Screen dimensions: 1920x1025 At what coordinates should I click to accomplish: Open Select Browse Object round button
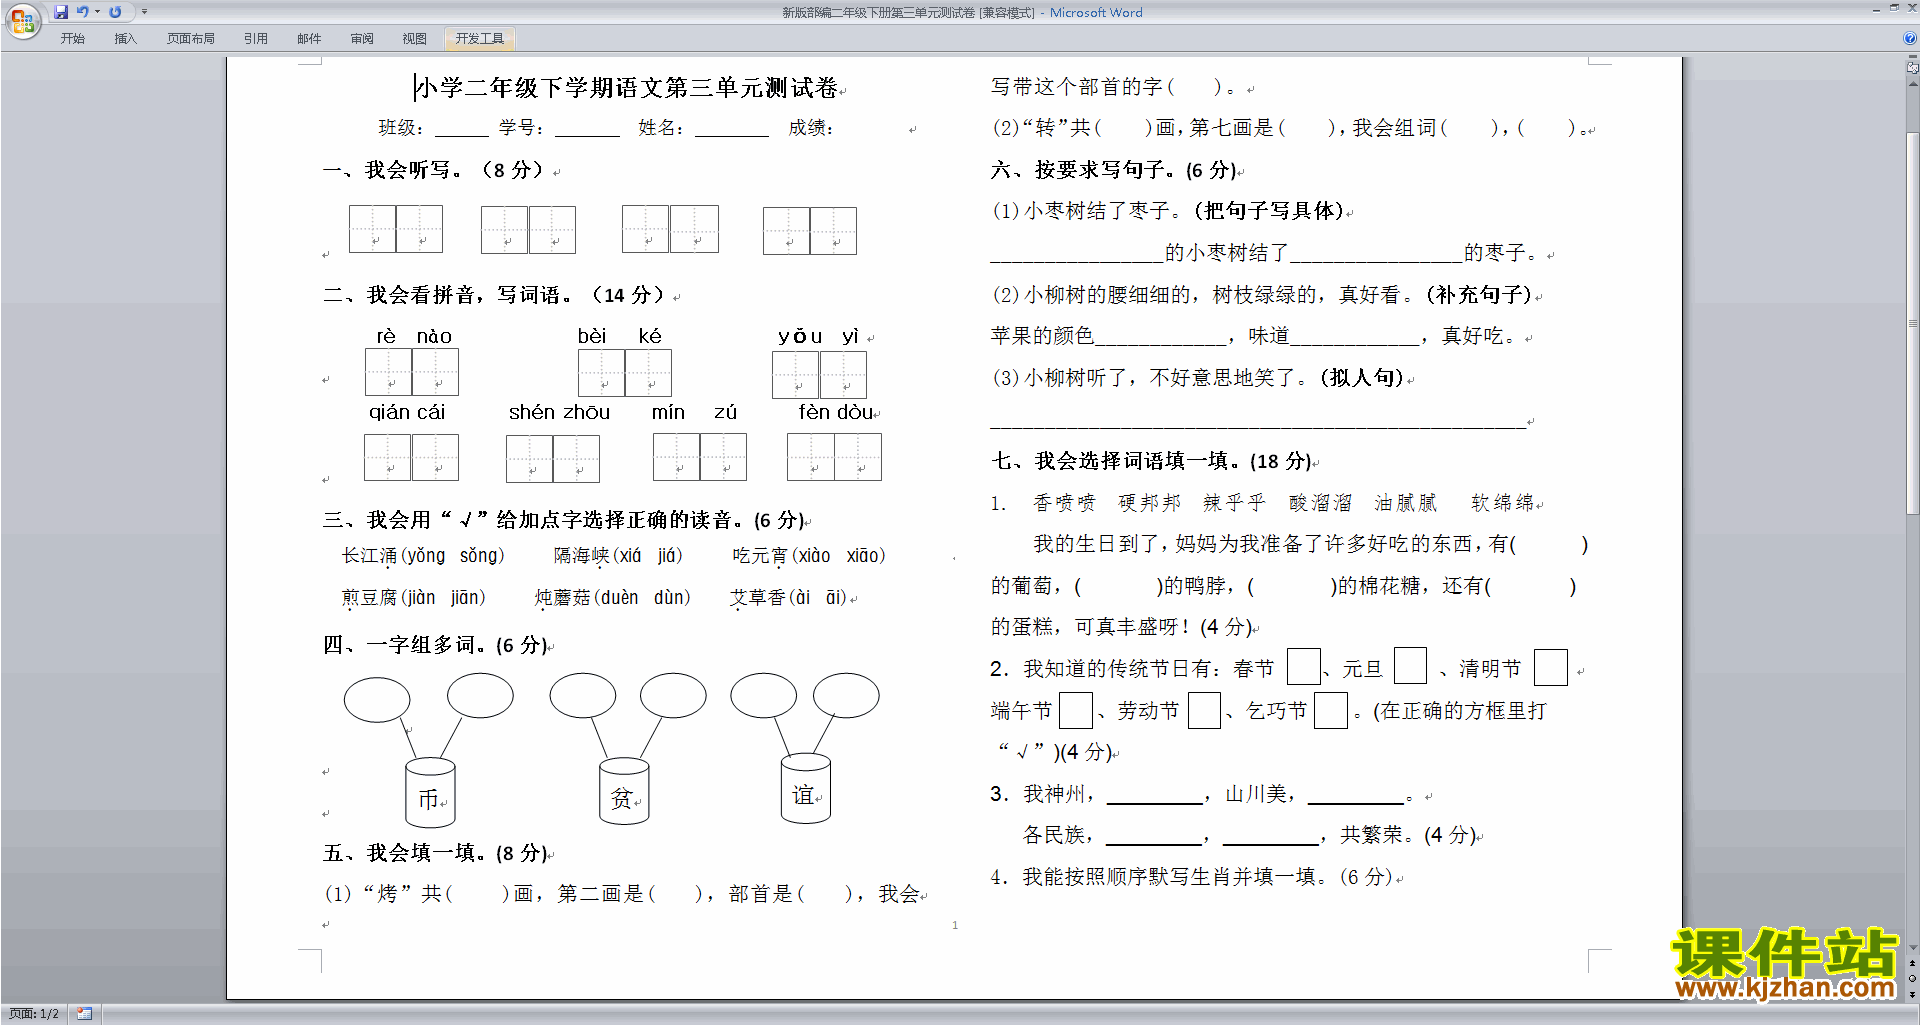[1913, 979]
